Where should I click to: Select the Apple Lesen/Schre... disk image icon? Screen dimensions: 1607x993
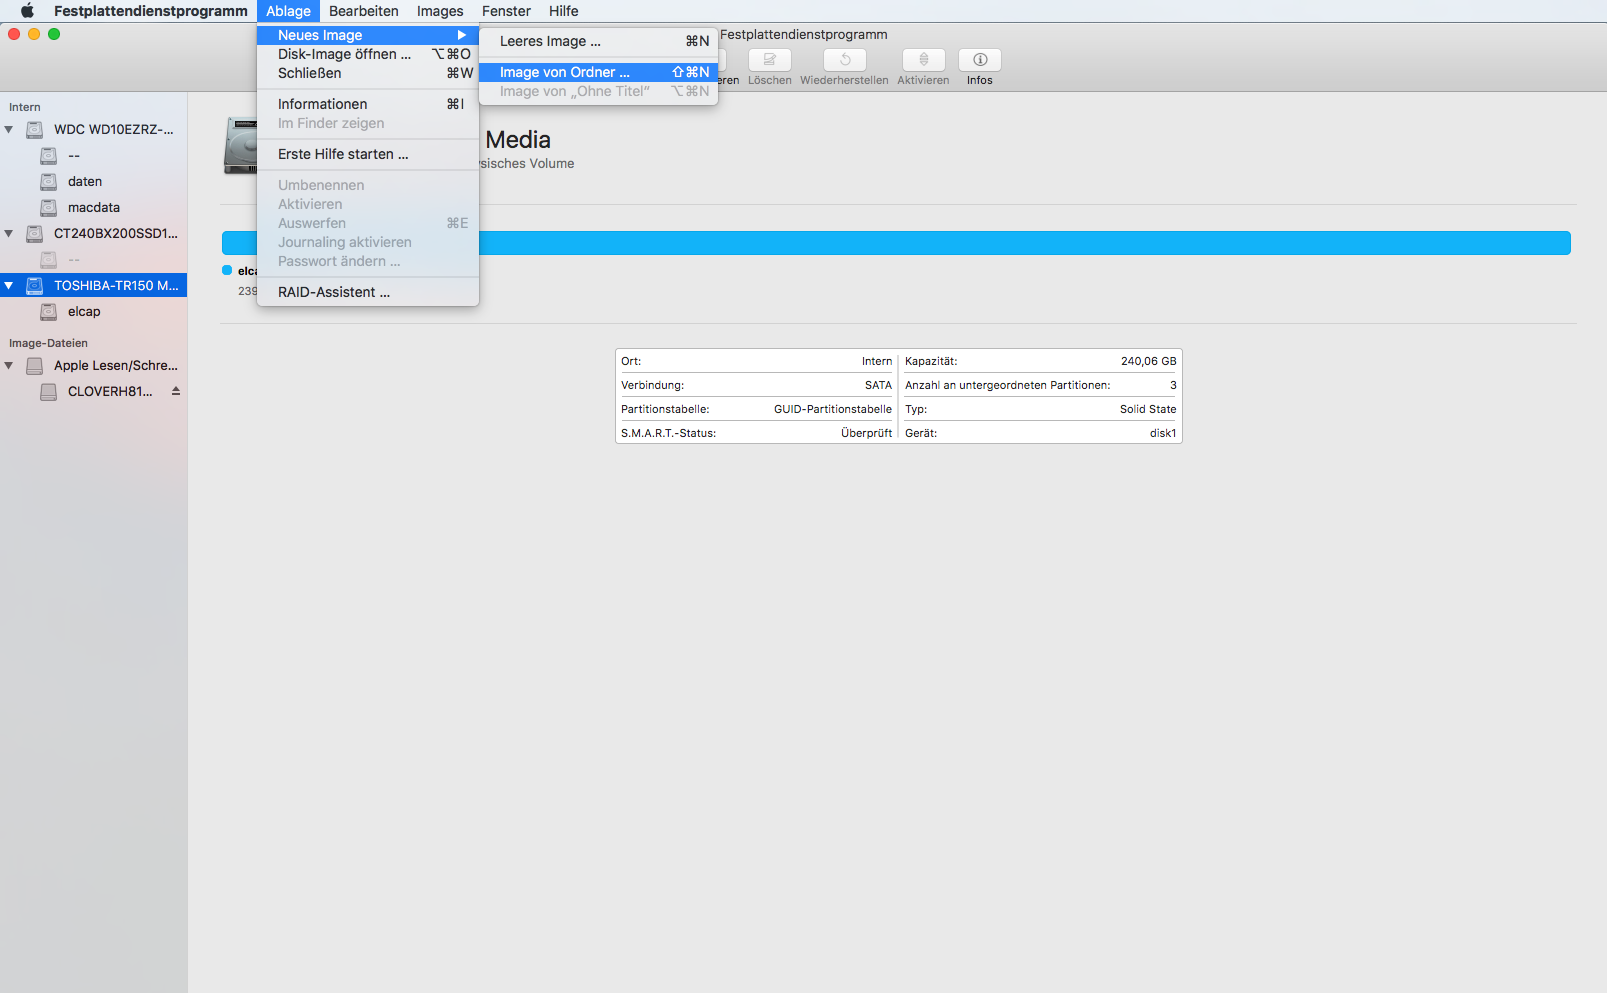coord(35,365)
